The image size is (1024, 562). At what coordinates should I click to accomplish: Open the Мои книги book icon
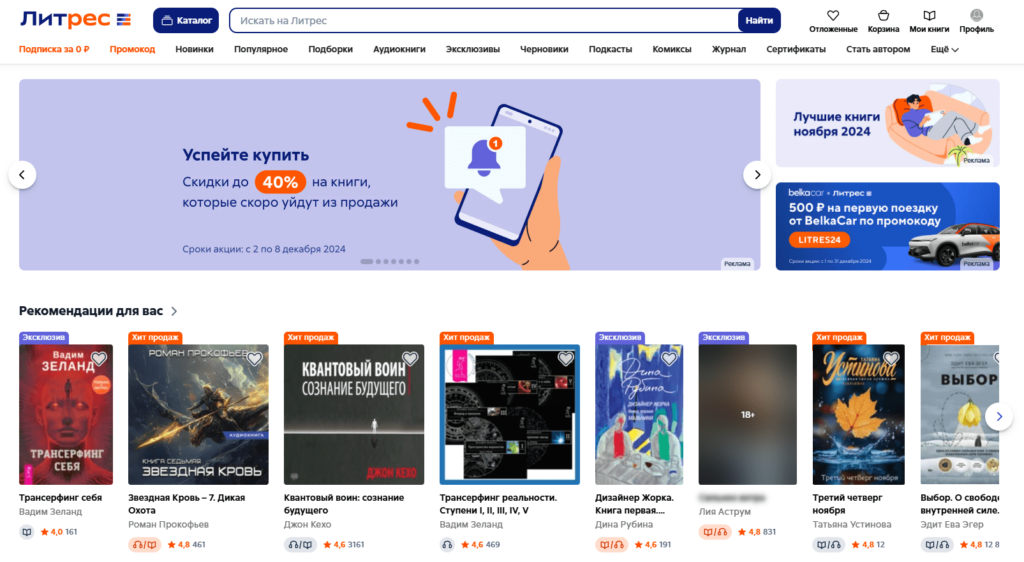coord(929,15)
